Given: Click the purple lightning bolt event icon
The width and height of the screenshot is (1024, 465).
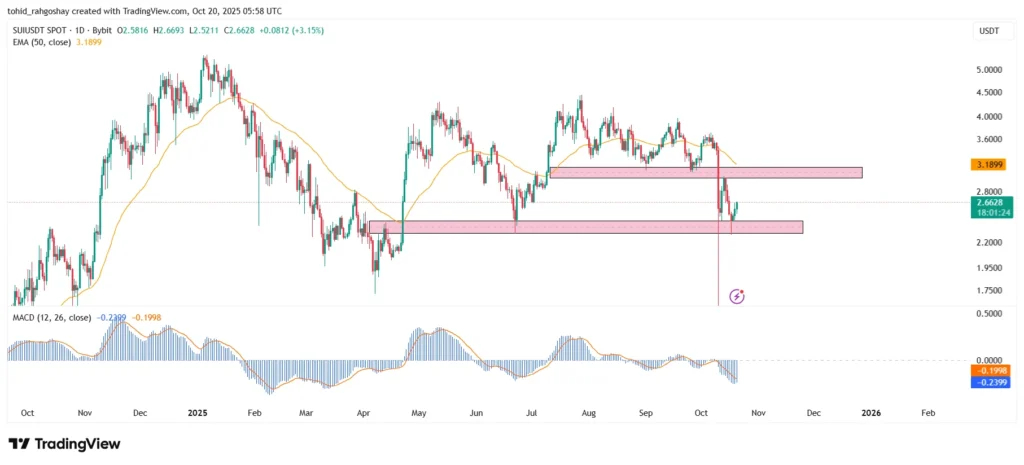Looking at the screenshot, I should [x=737, y=297].
